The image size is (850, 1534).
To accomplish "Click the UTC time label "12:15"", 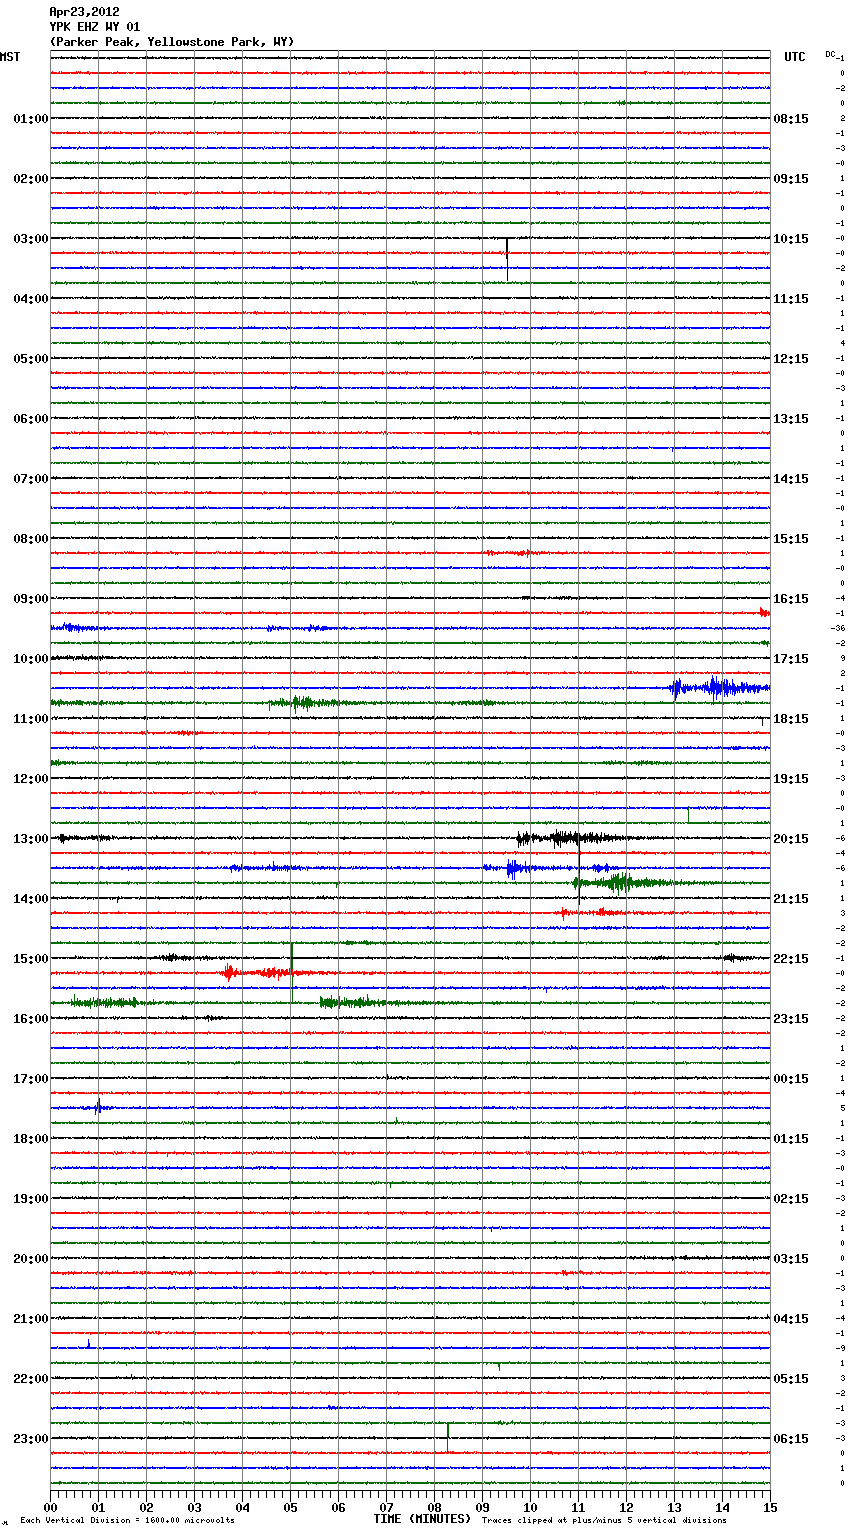I will click(x=791, y=359).
